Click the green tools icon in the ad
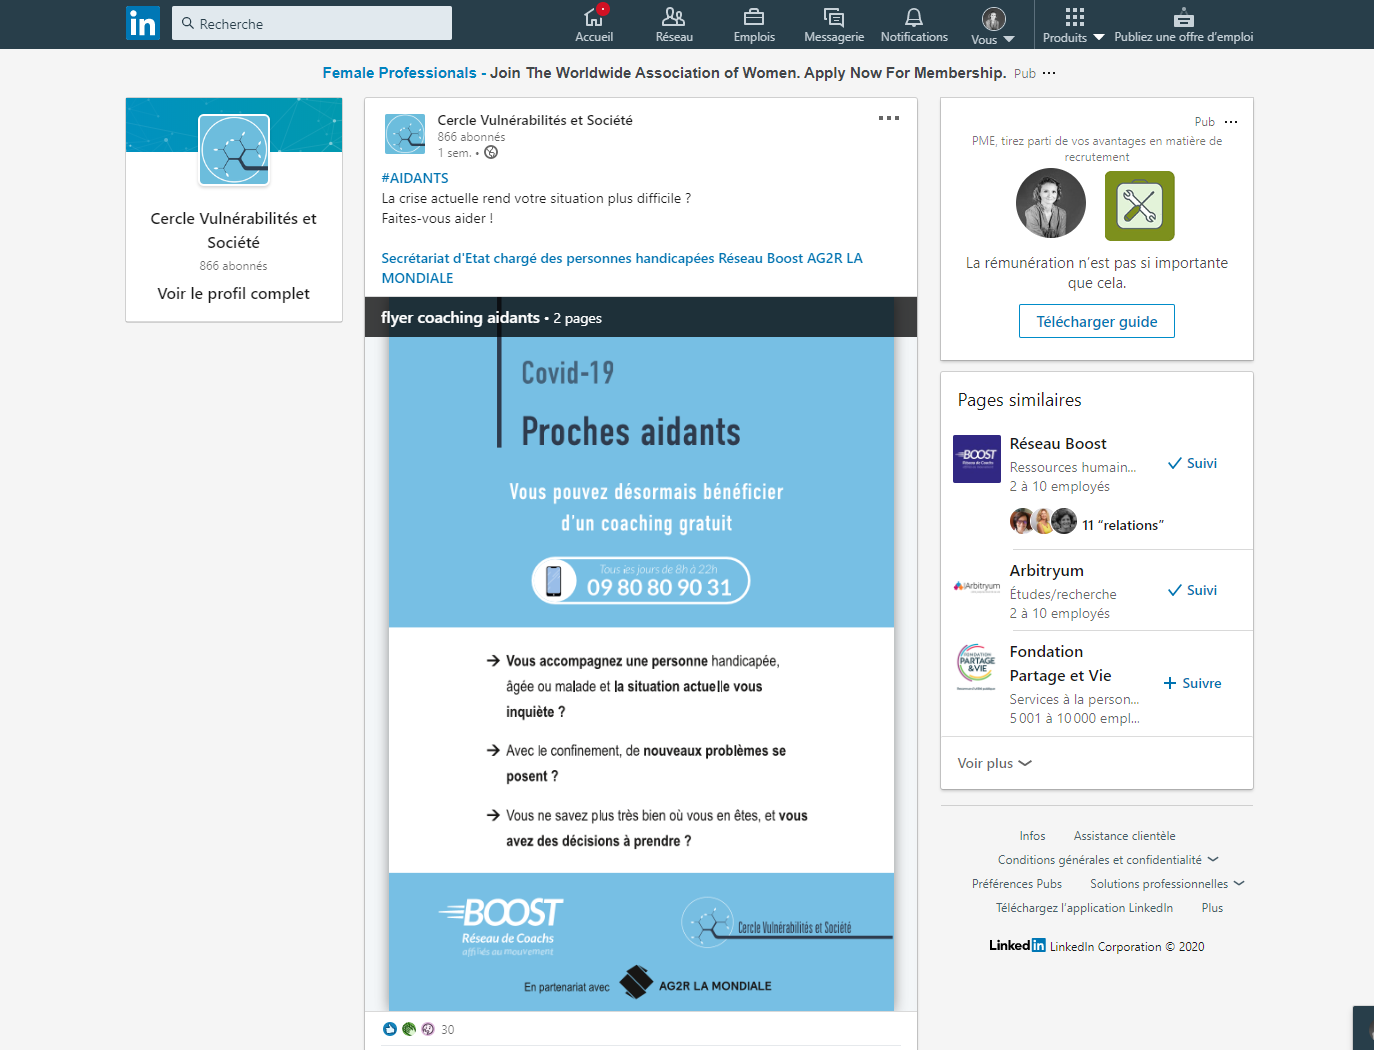This screenshot has height=1050, width=1374. (1140, 206)
